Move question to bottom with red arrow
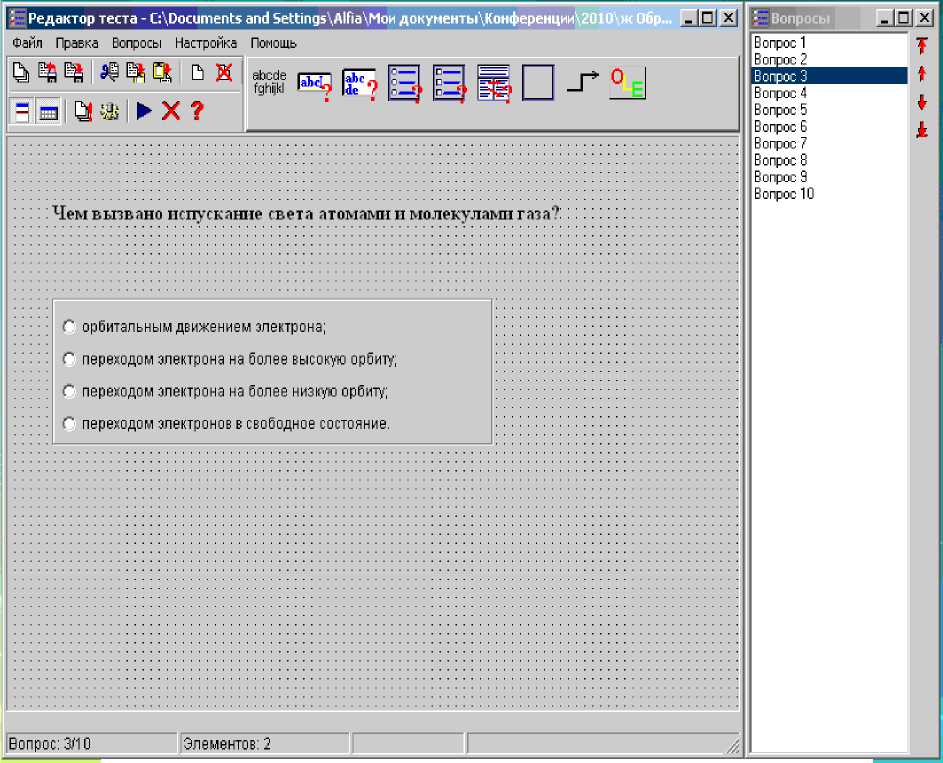 (x=922, y=130)
